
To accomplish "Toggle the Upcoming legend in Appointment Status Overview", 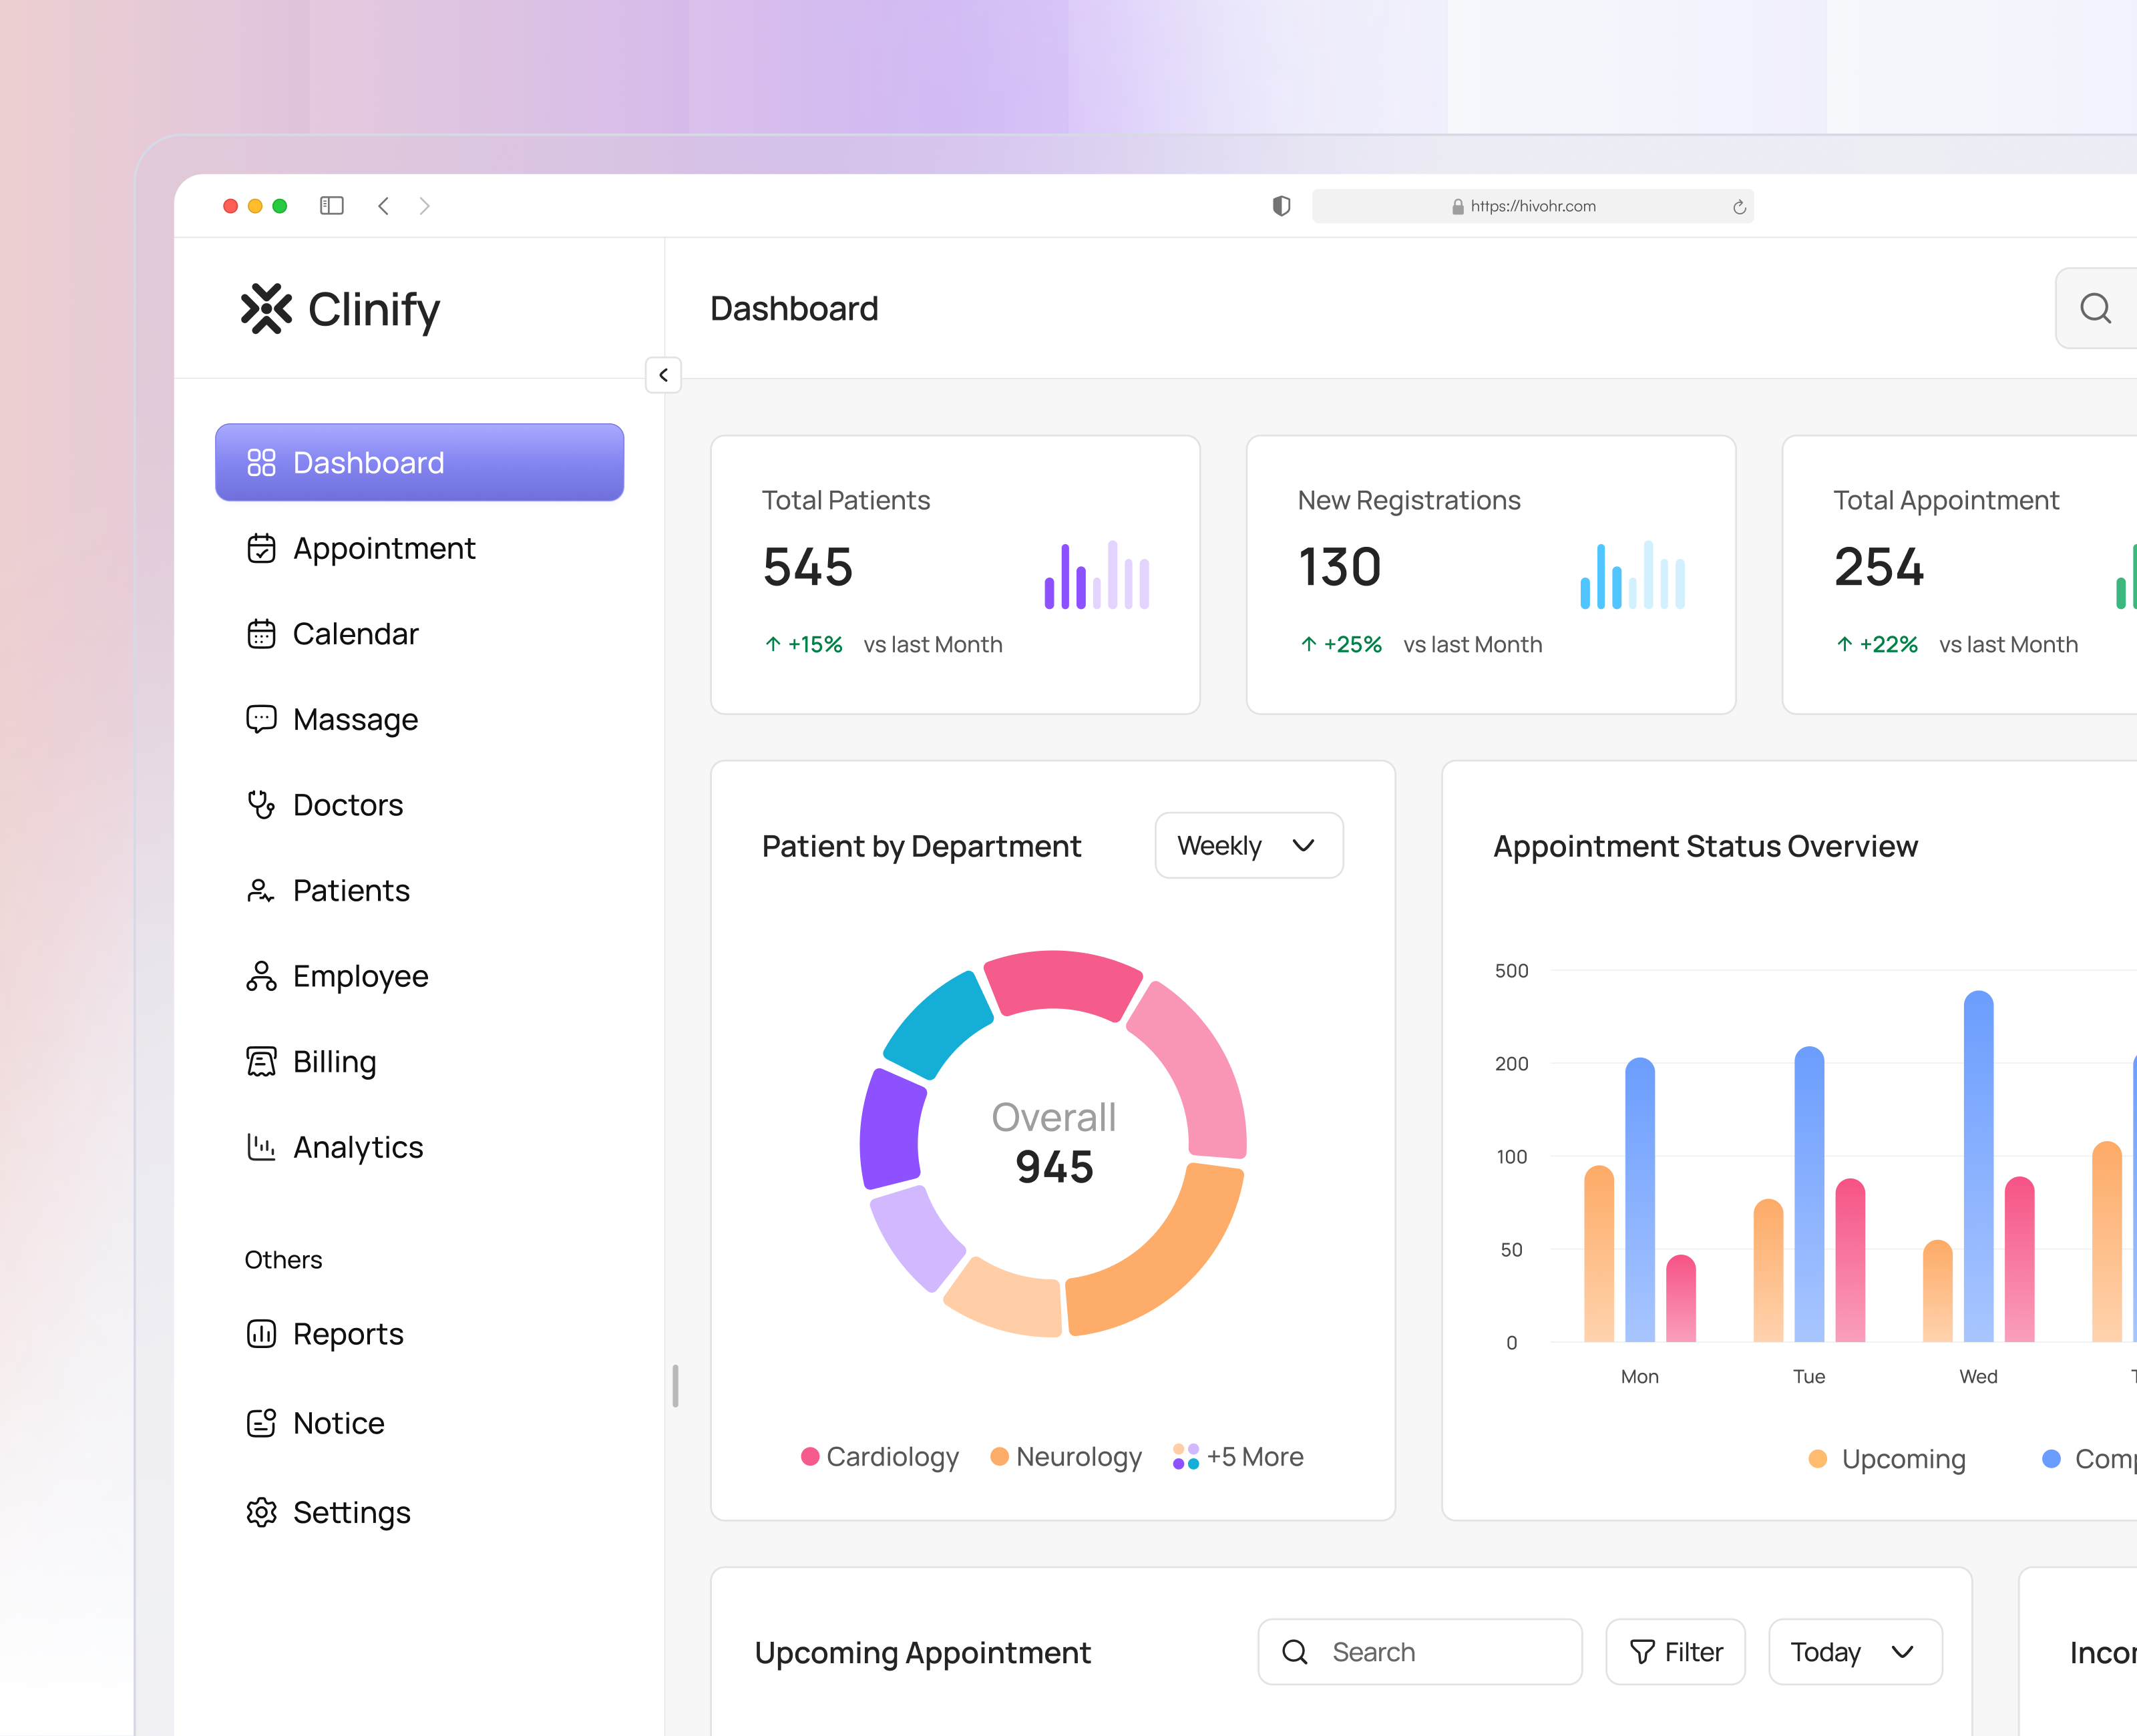I will (1888, 1459).
